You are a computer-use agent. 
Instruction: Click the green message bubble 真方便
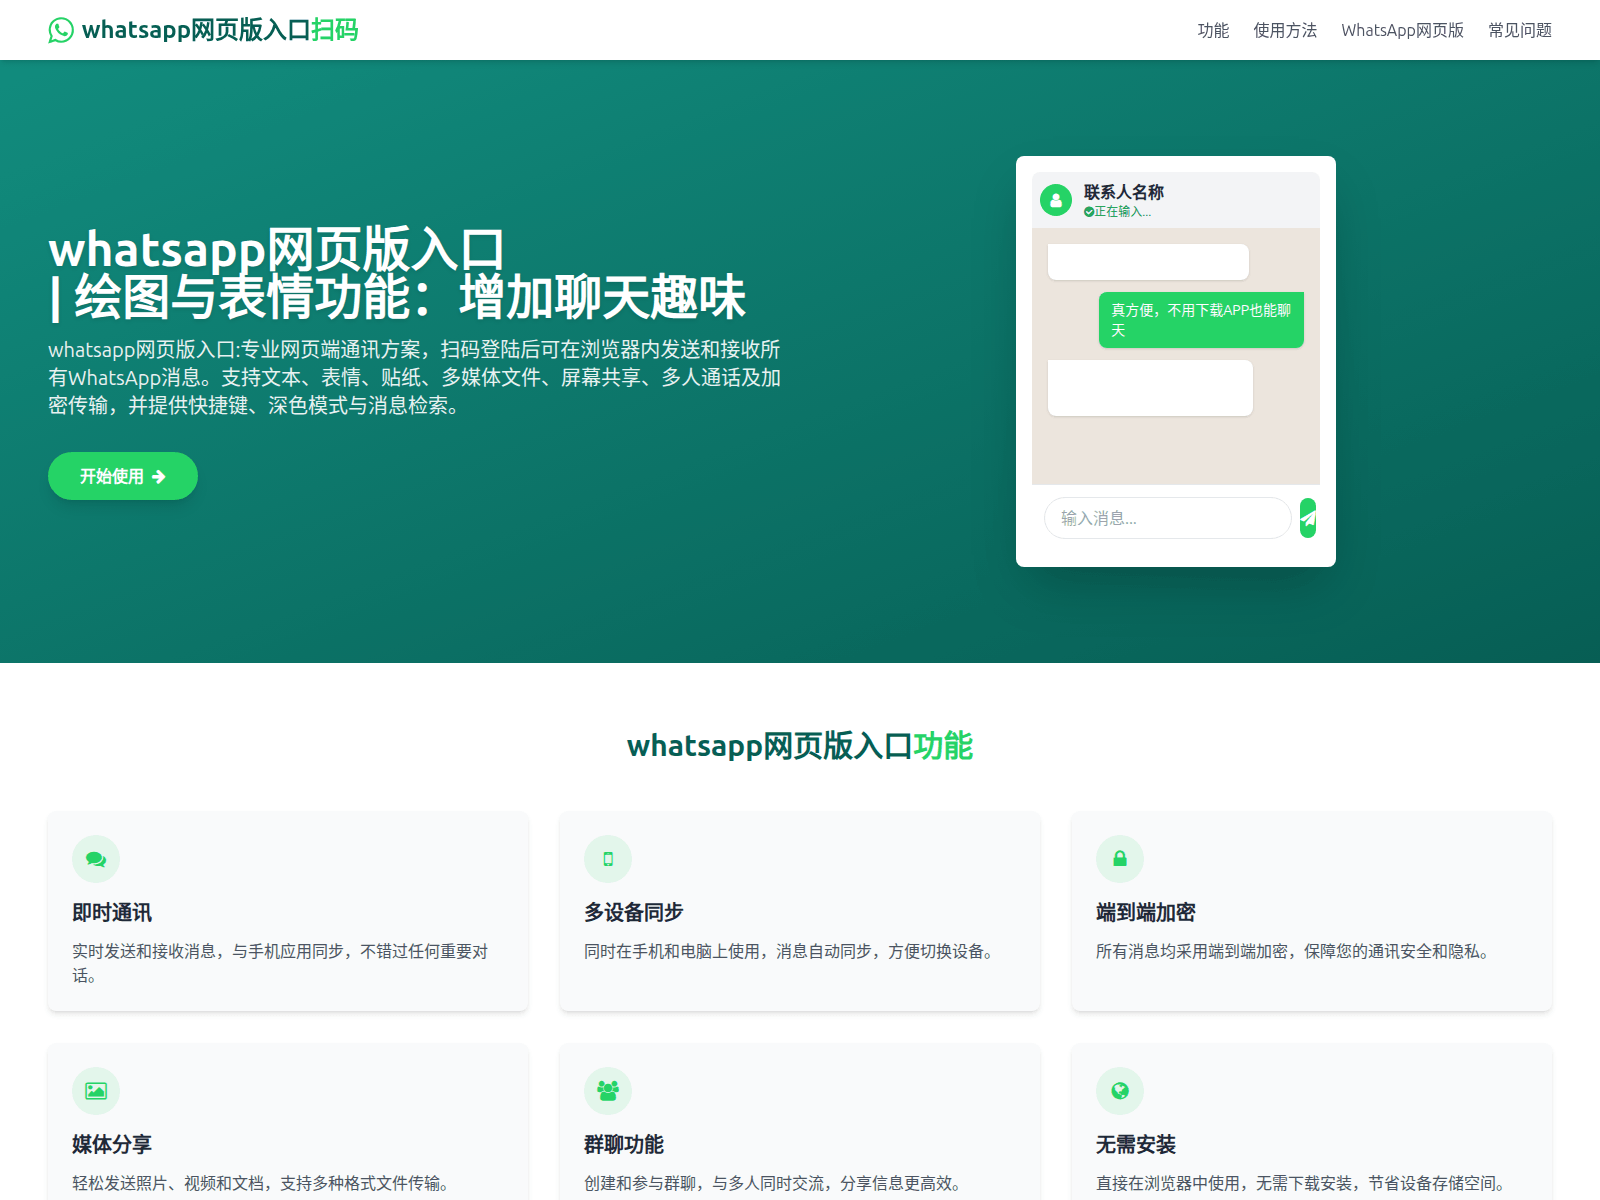pyautogui.click(x=1201, y=320)
